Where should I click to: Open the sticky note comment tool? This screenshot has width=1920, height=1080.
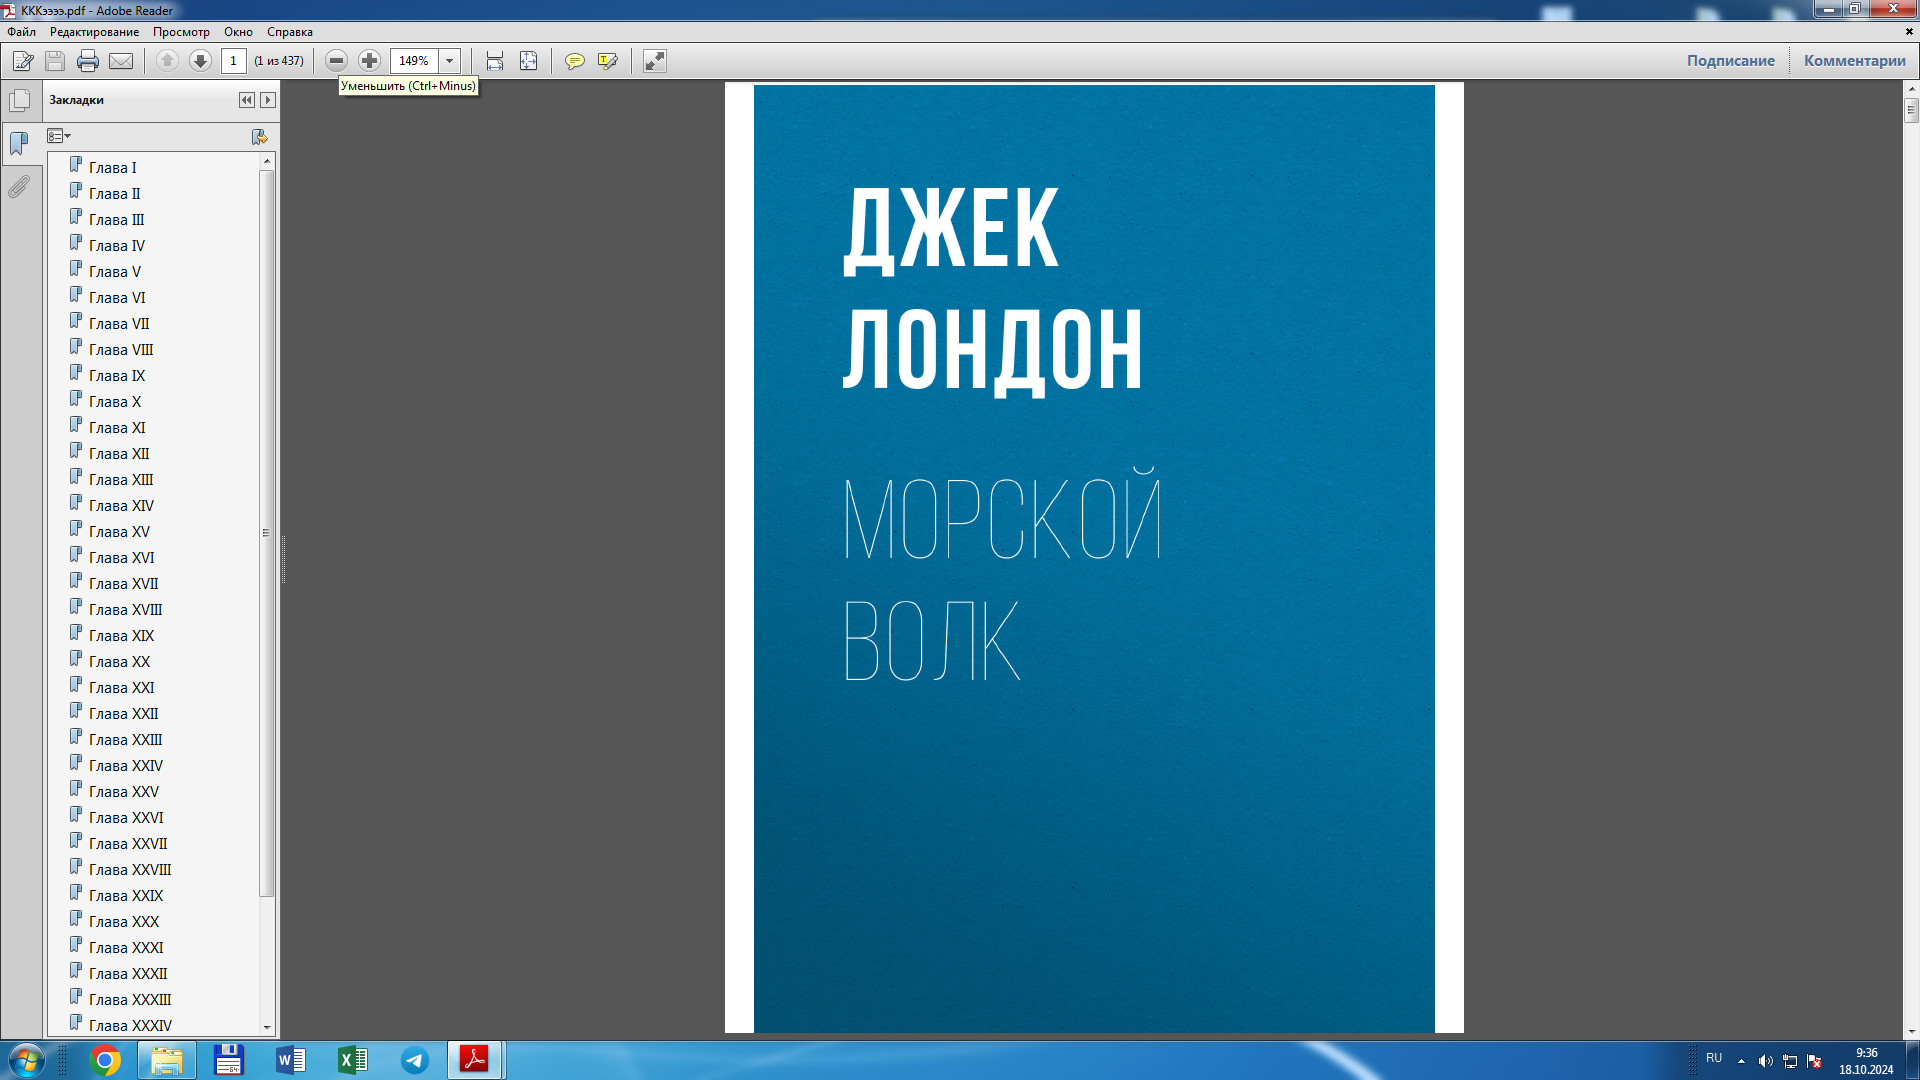[x=574, y=61]
